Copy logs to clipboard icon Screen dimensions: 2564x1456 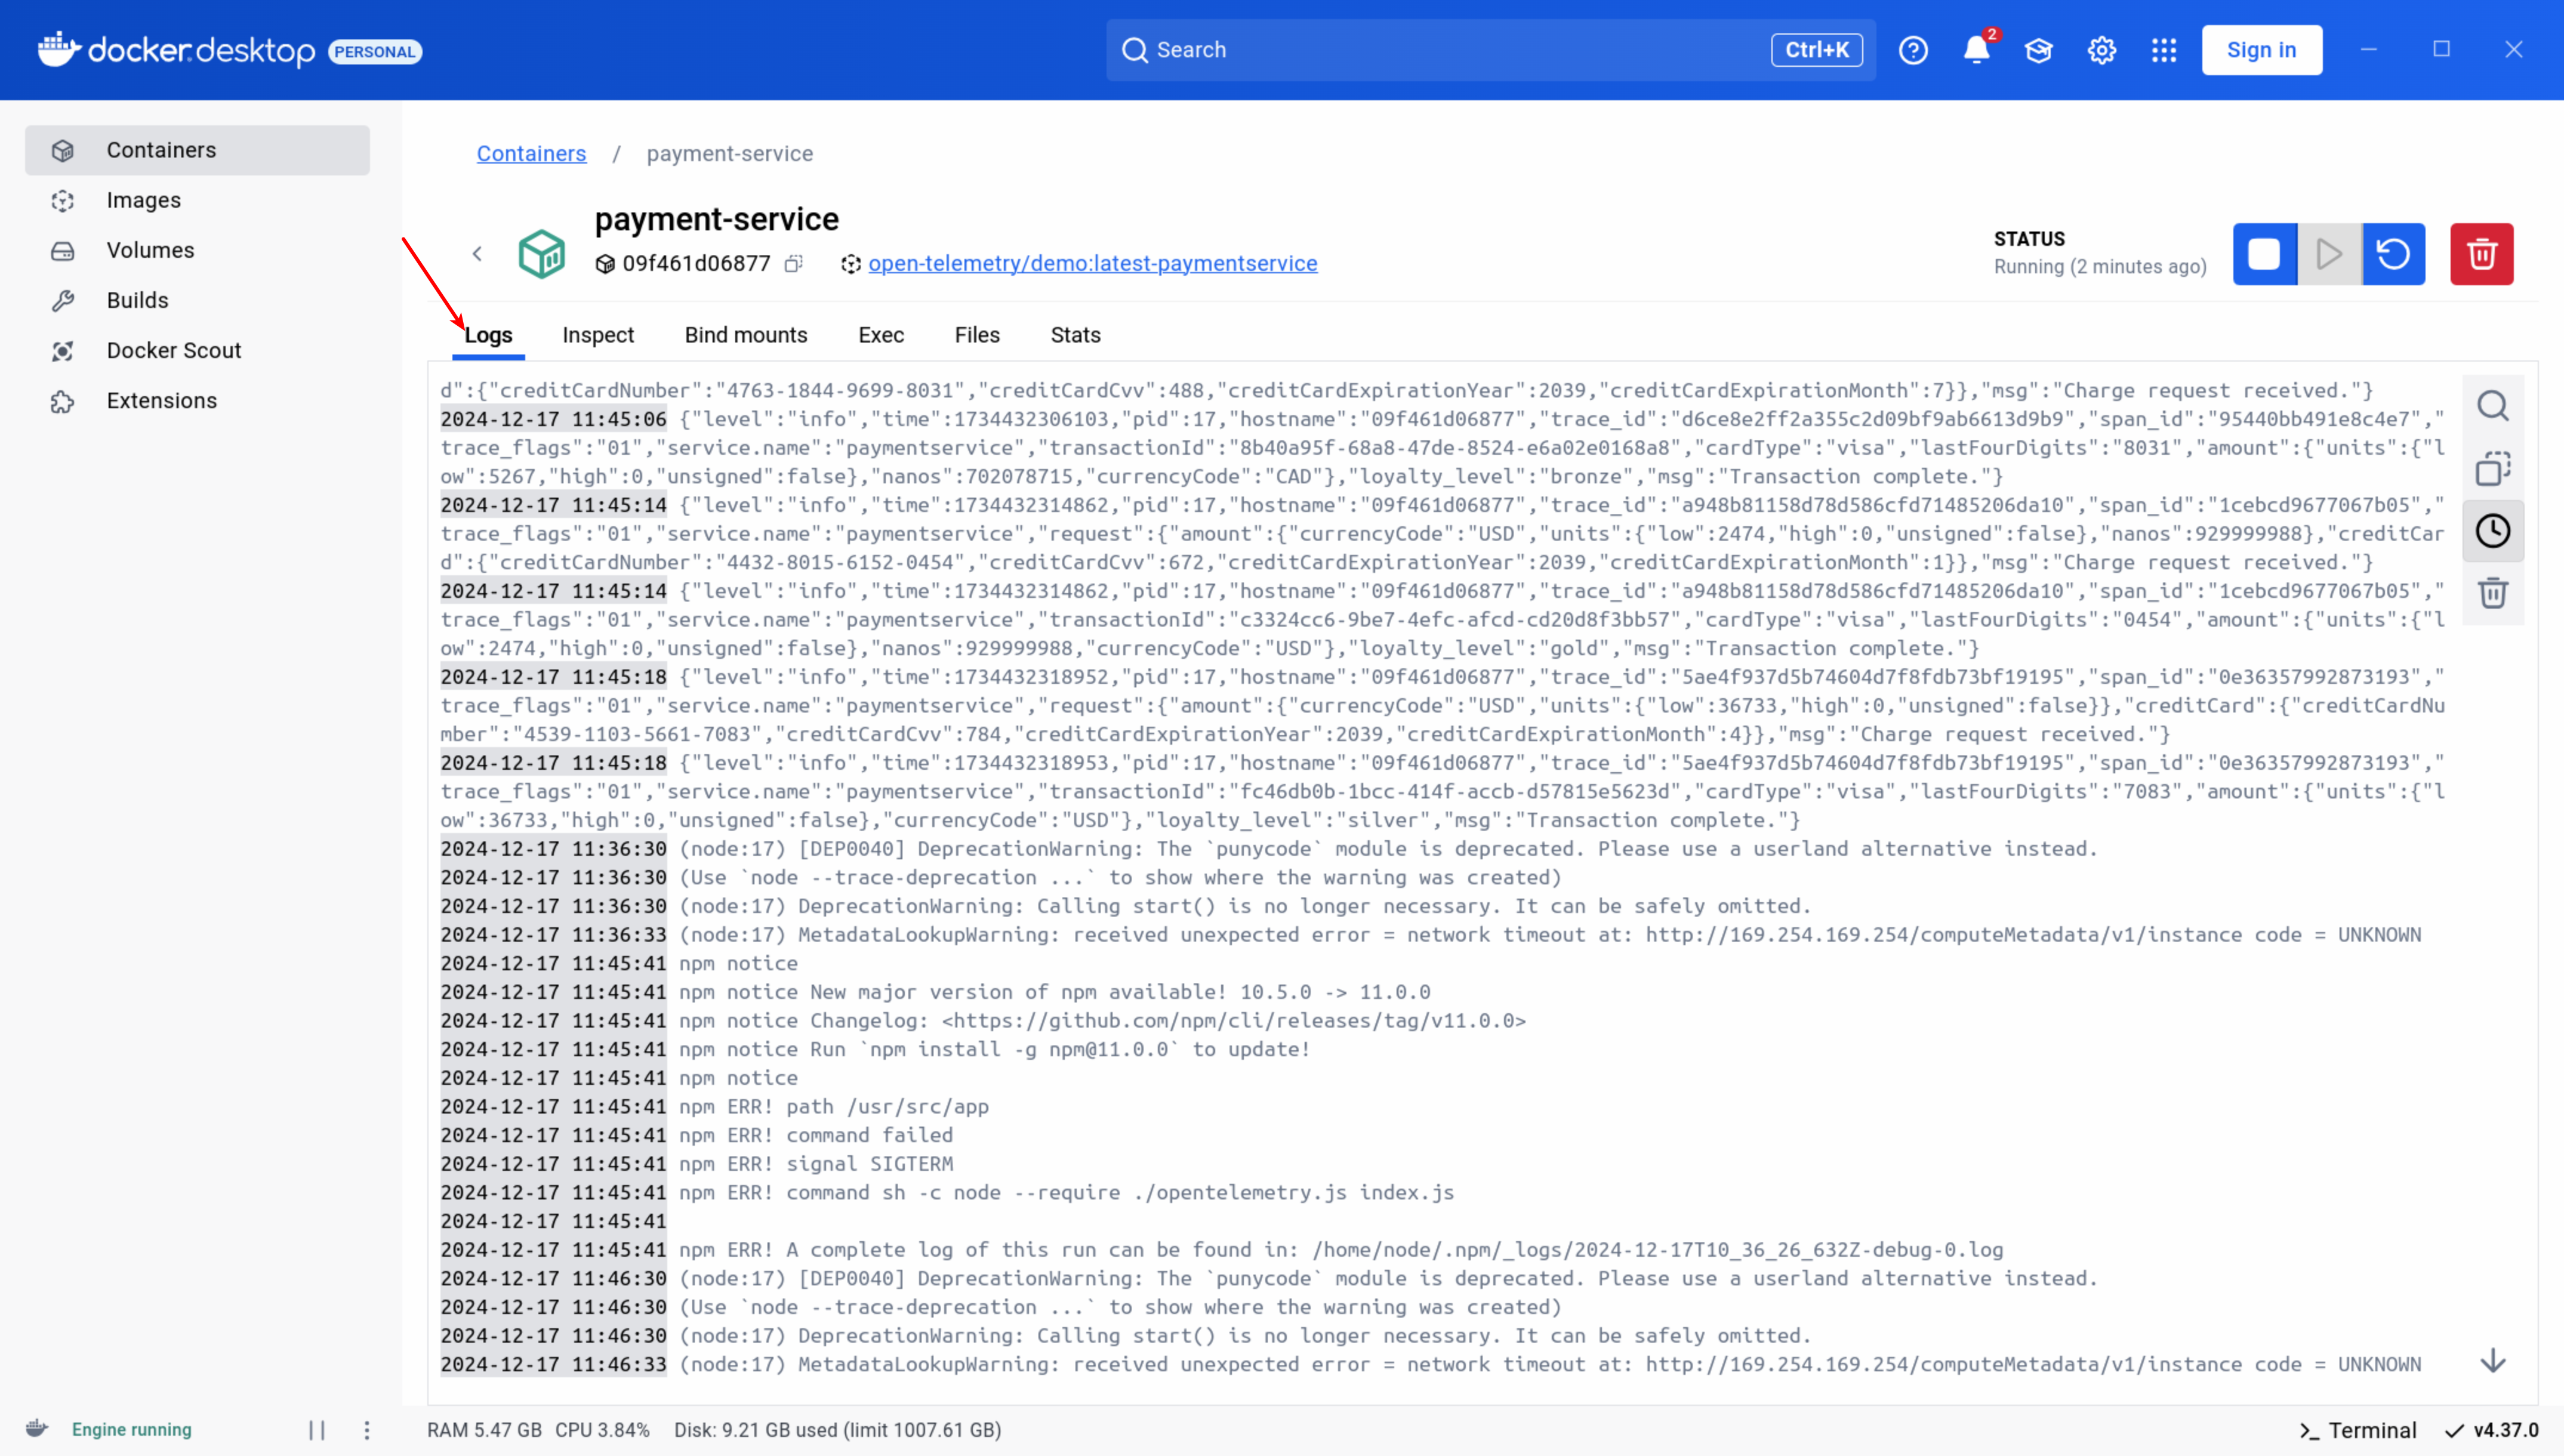coord(2492,468)
